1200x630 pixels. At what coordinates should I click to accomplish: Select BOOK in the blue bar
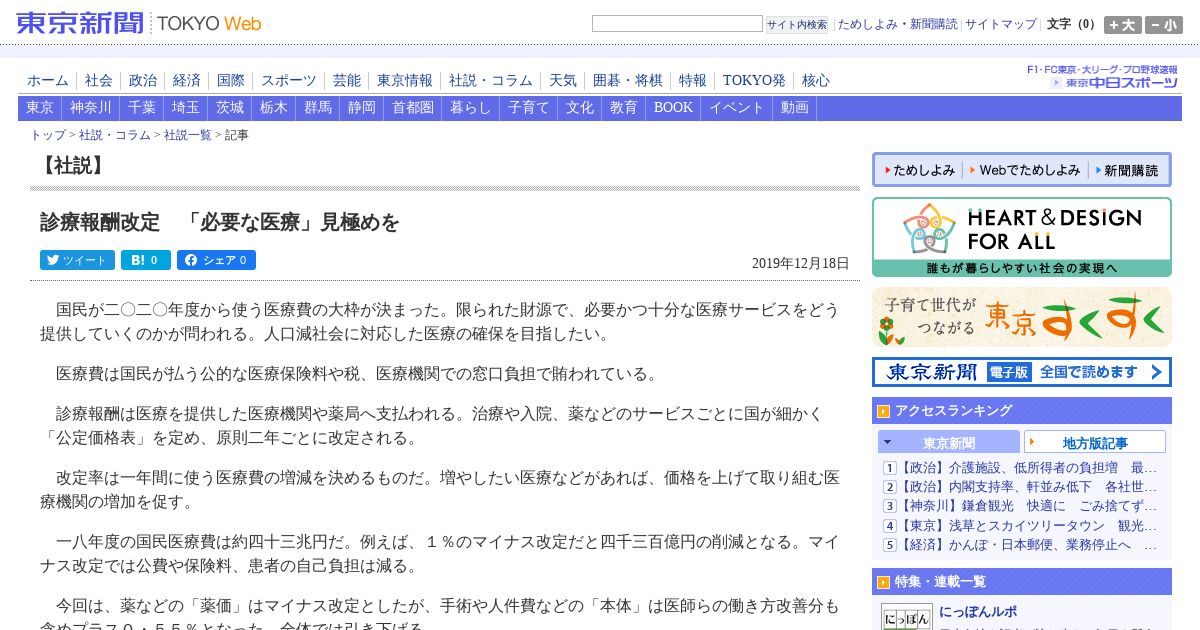pos(673,108)
